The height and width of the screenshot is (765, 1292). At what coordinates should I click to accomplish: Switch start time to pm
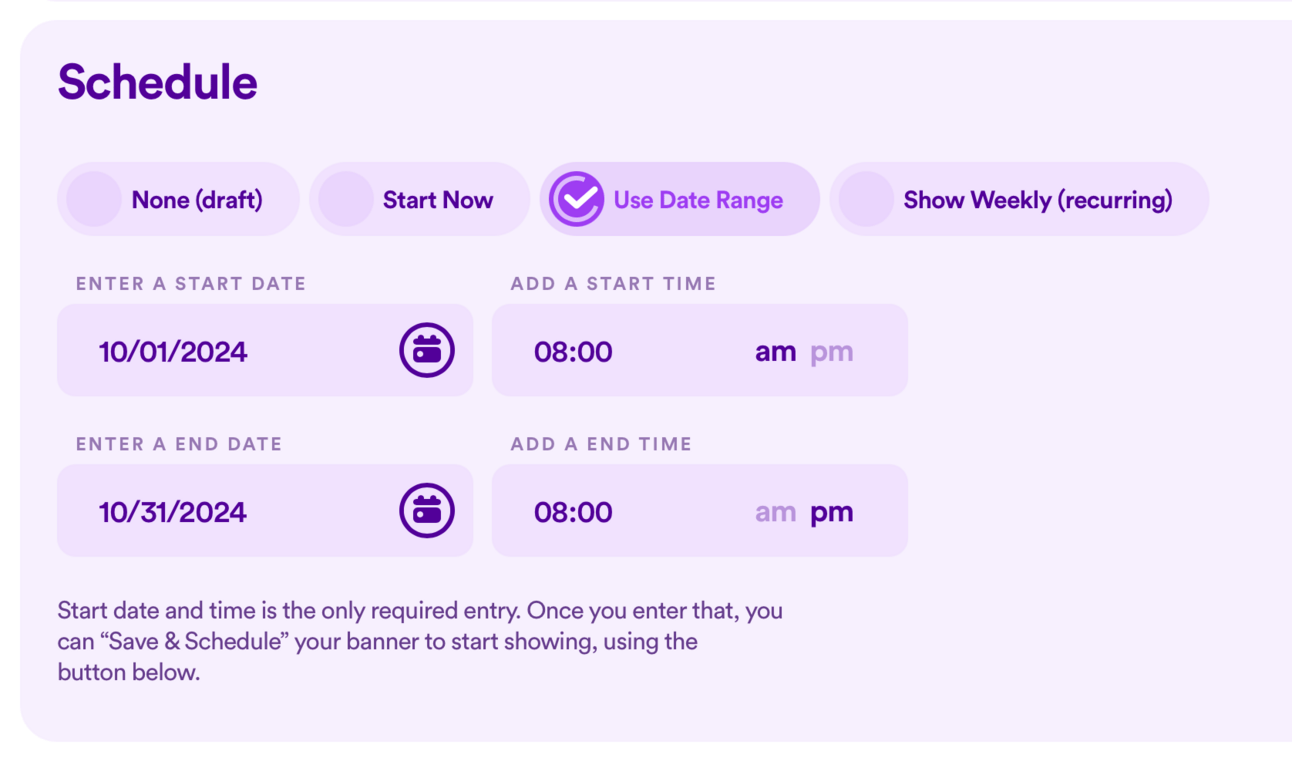(x=831, y=352)
